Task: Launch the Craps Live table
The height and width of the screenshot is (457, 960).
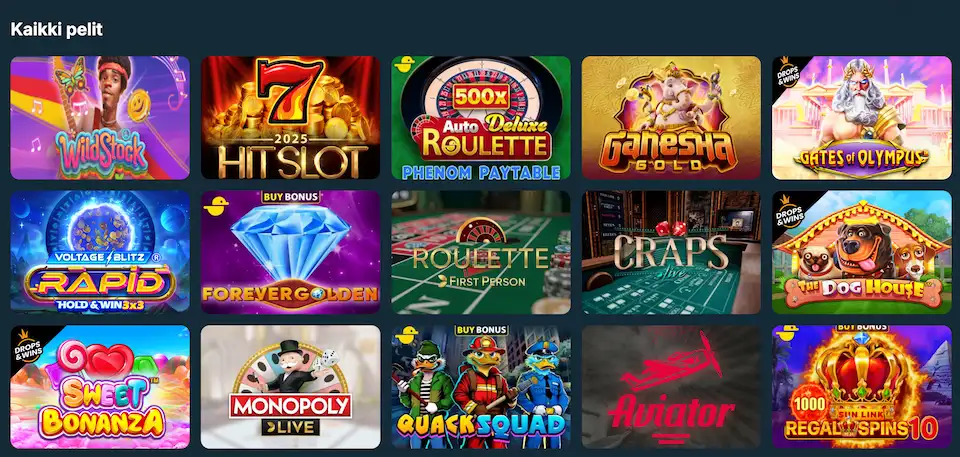Action: pos(671,252)
